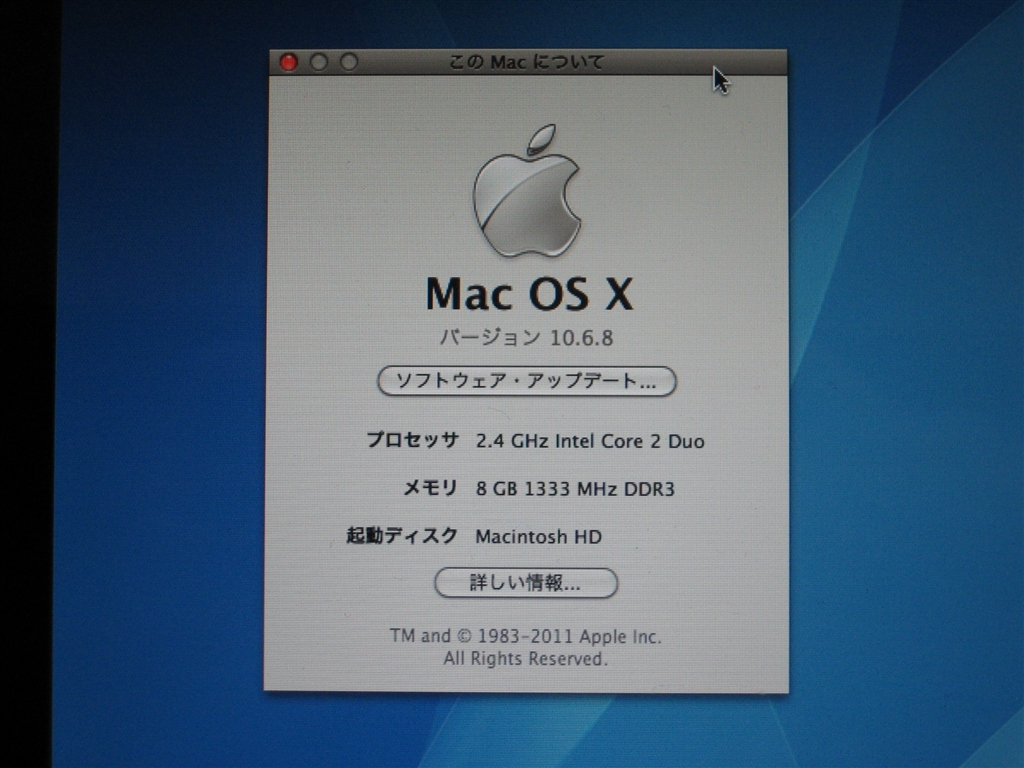
Task: Click the メモリ label
Action: coord(430,488)
